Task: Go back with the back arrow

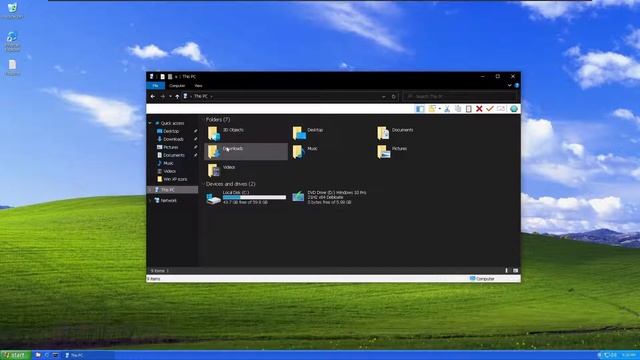Action: 152,96
